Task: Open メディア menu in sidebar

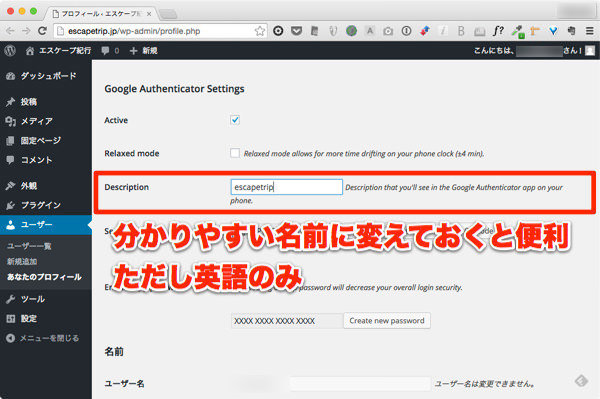Action: [46, 121]
